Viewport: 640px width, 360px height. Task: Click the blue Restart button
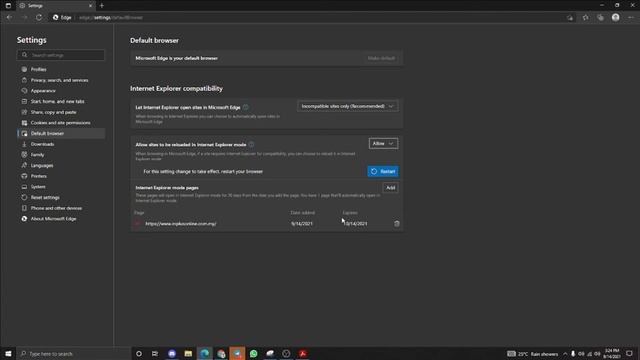tap(383, 171)
